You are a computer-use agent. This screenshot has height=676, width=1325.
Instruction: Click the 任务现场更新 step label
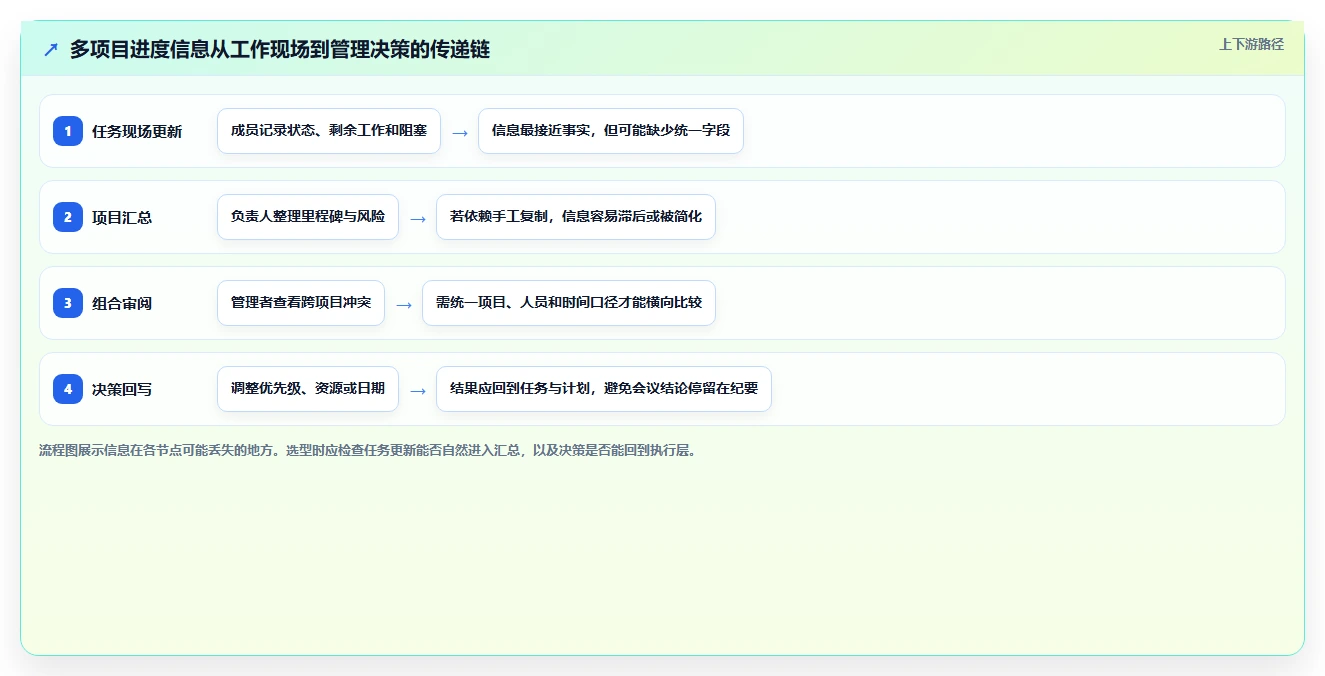tap(137, 131)
